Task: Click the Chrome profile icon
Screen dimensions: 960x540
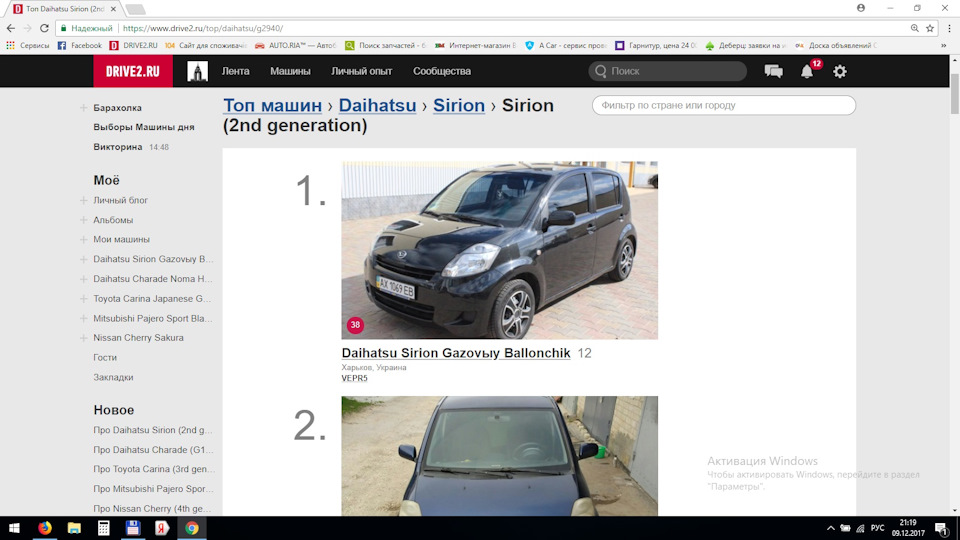Action: tap(861, 8)
